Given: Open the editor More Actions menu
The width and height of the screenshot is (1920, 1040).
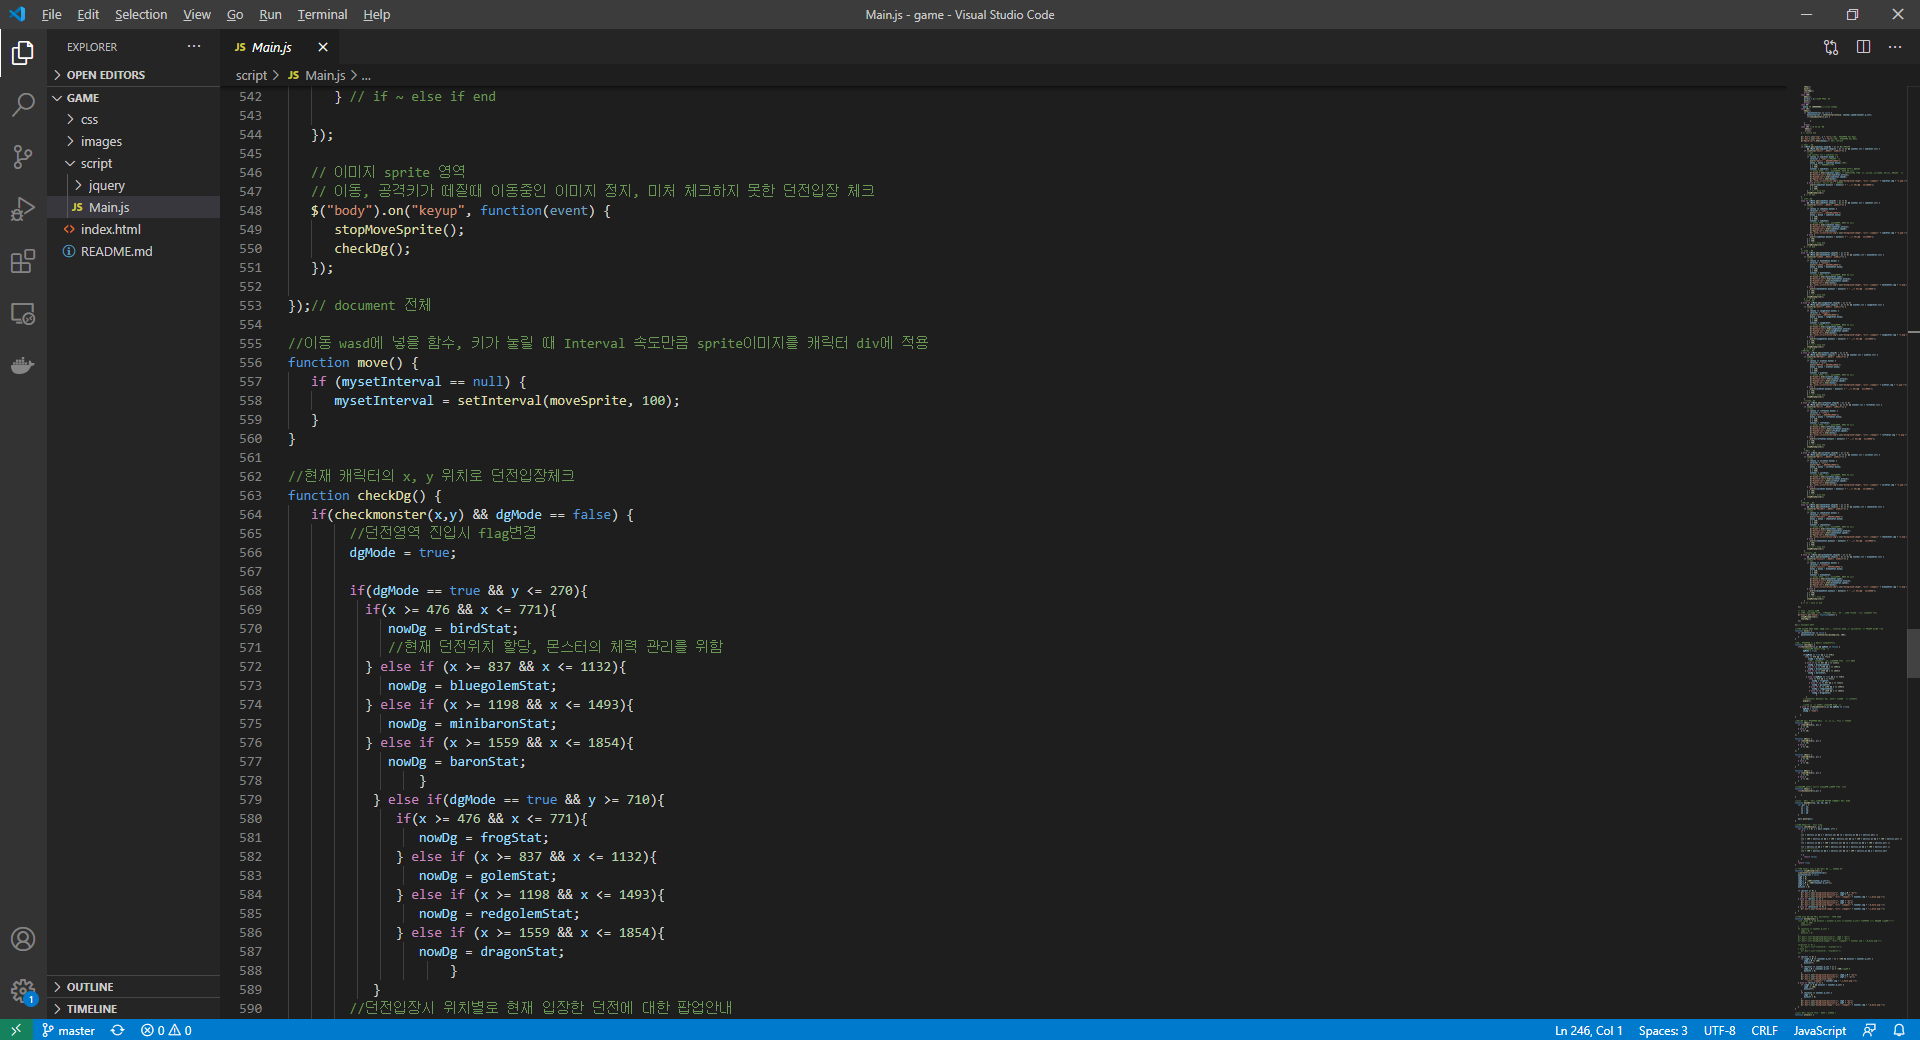Looking at the screenshot, I should [1896, 47].
